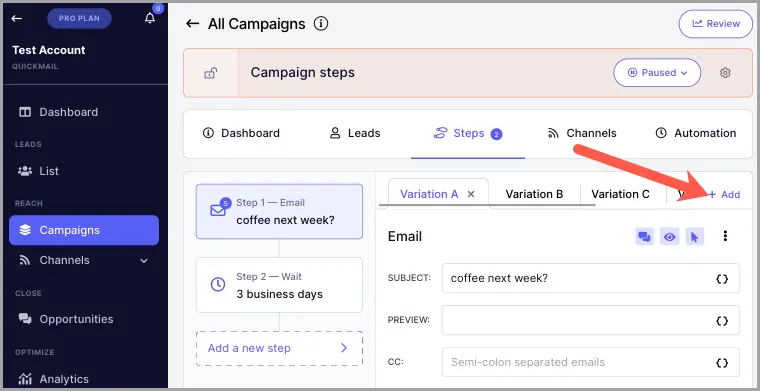Screen dimensions: 760x391
Task: Click the campaign settings gear icon
Action: (725, 73)
